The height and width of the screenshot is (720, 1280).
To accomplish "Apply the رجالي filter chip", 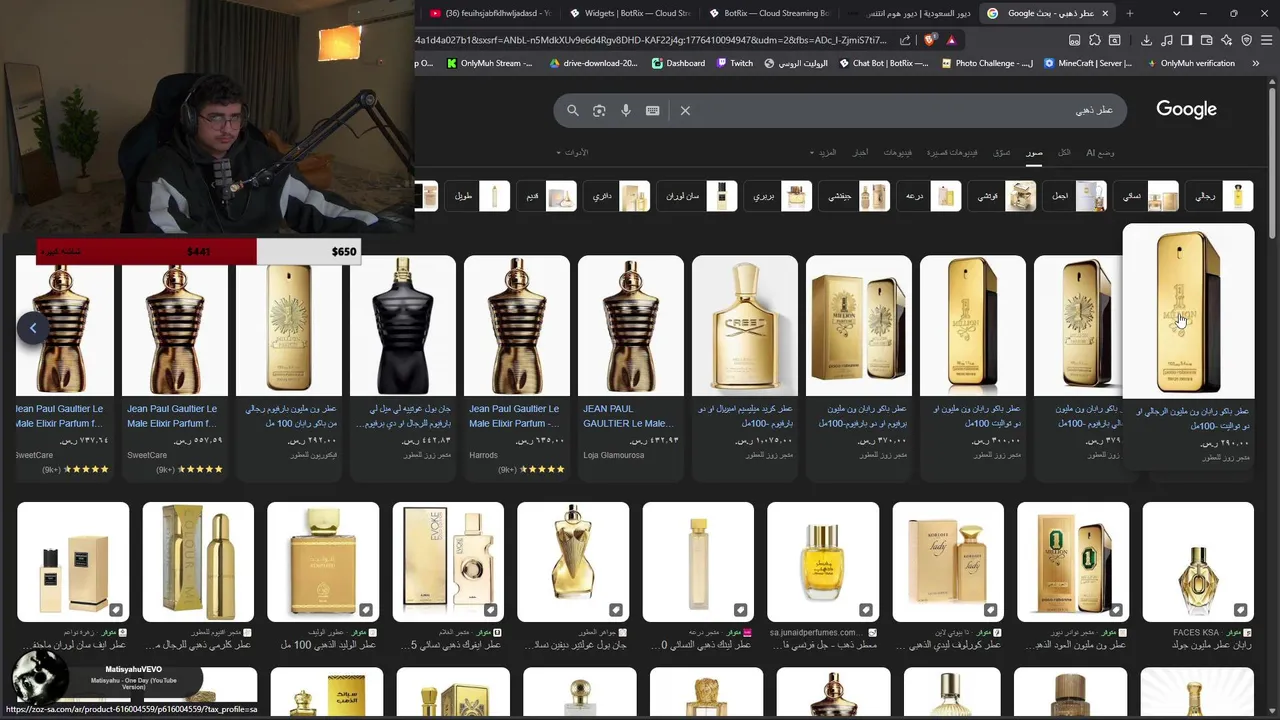I will 1221,196.
